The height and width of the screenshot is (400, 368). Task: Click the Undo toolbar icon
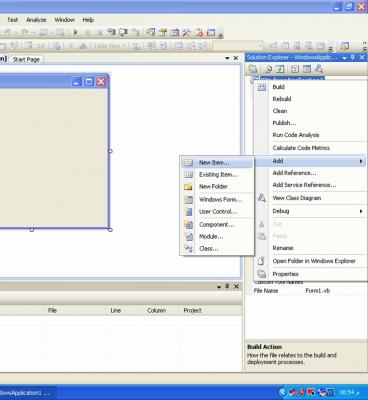7,32
